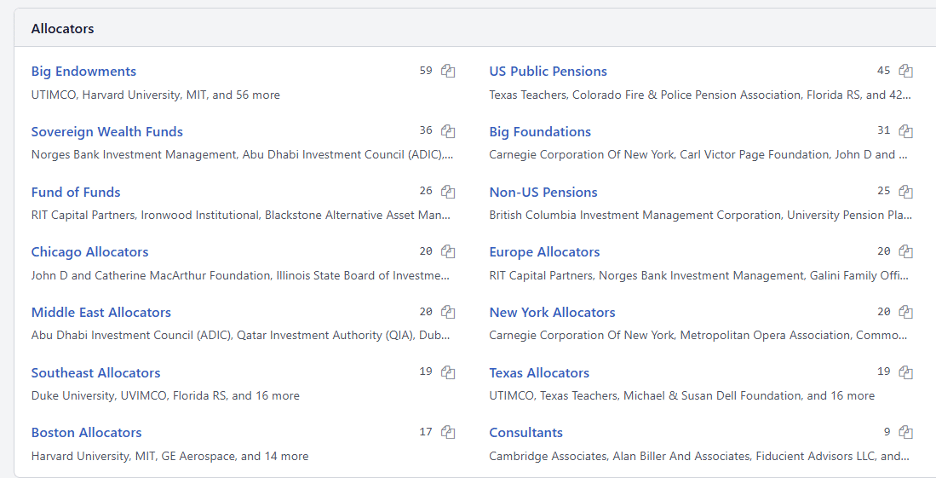Image resolution: width=936 pixels, height=478 pixels.
Task: Open the Non-US Pensions list
Action: tap(543, 192)
